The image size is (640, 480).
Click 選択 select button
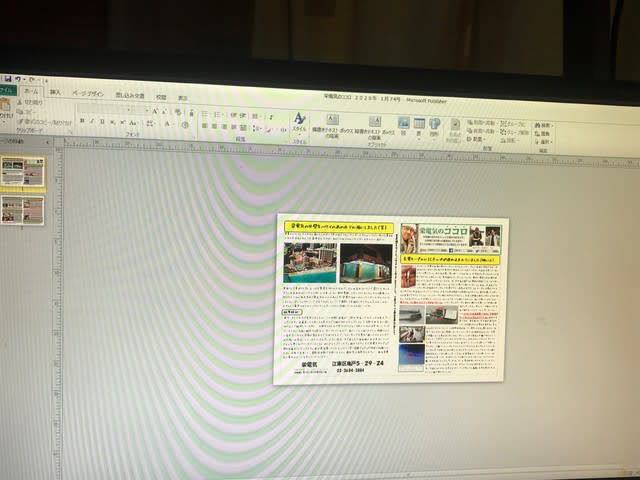(x=544, y=142)
